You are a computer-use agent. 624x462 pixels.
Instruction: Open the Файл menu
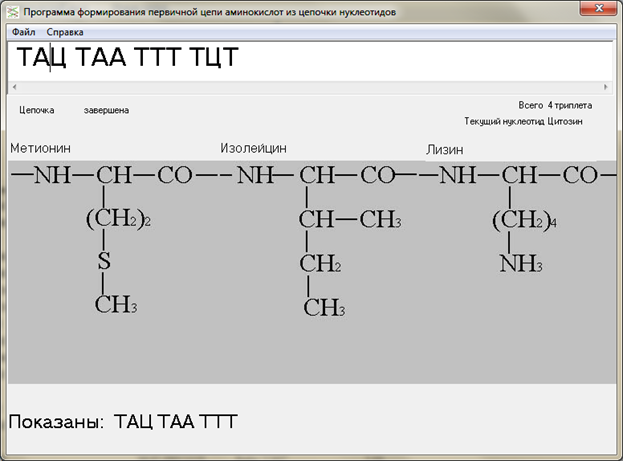pyautogui.click(x=23, y=32)
